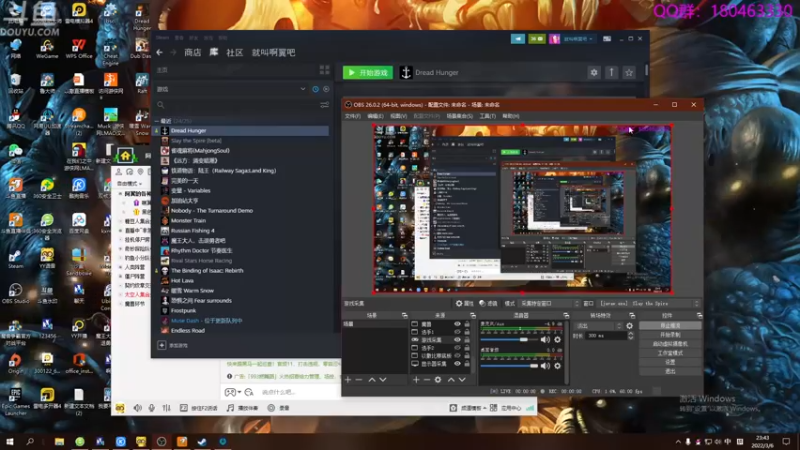This screenshot has width=800, height=450.
Task: Open Steam library grid view icon
Action: coord(324,69)
